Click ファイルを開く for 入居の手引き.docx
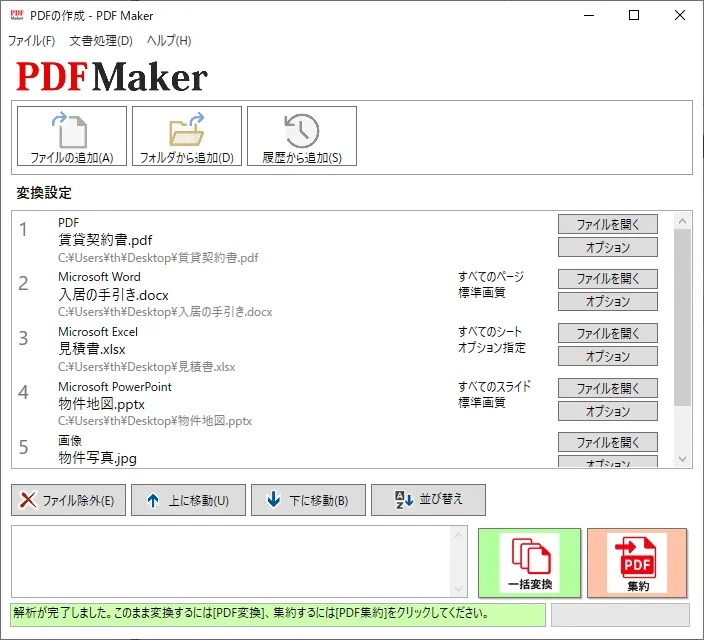Screen dimensions: 704x640 (x=608, y=279)
